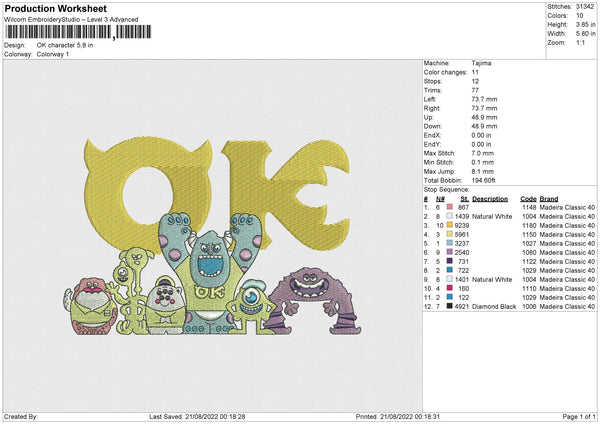This screenshot has width=600, height=424.
Task: Click the pink thread swatch for 867 stitches
Action: pos(449,207)
